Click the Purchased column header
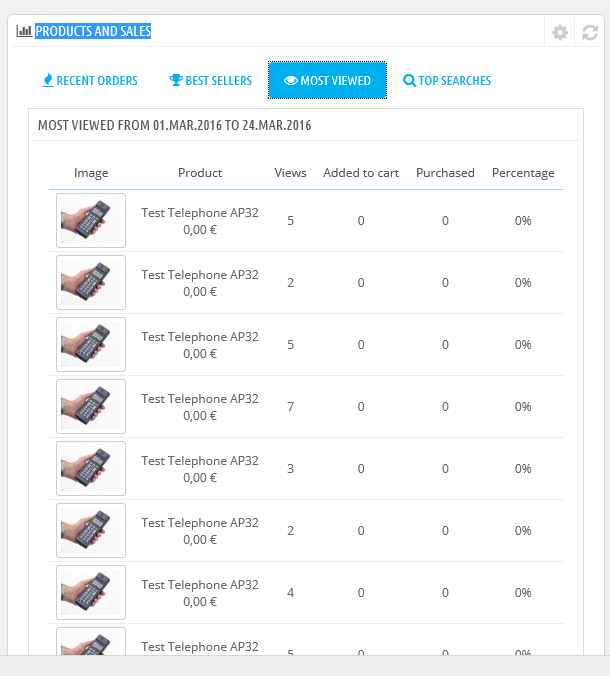The width and height of the screenshot is (610, 676). [445, 173]
